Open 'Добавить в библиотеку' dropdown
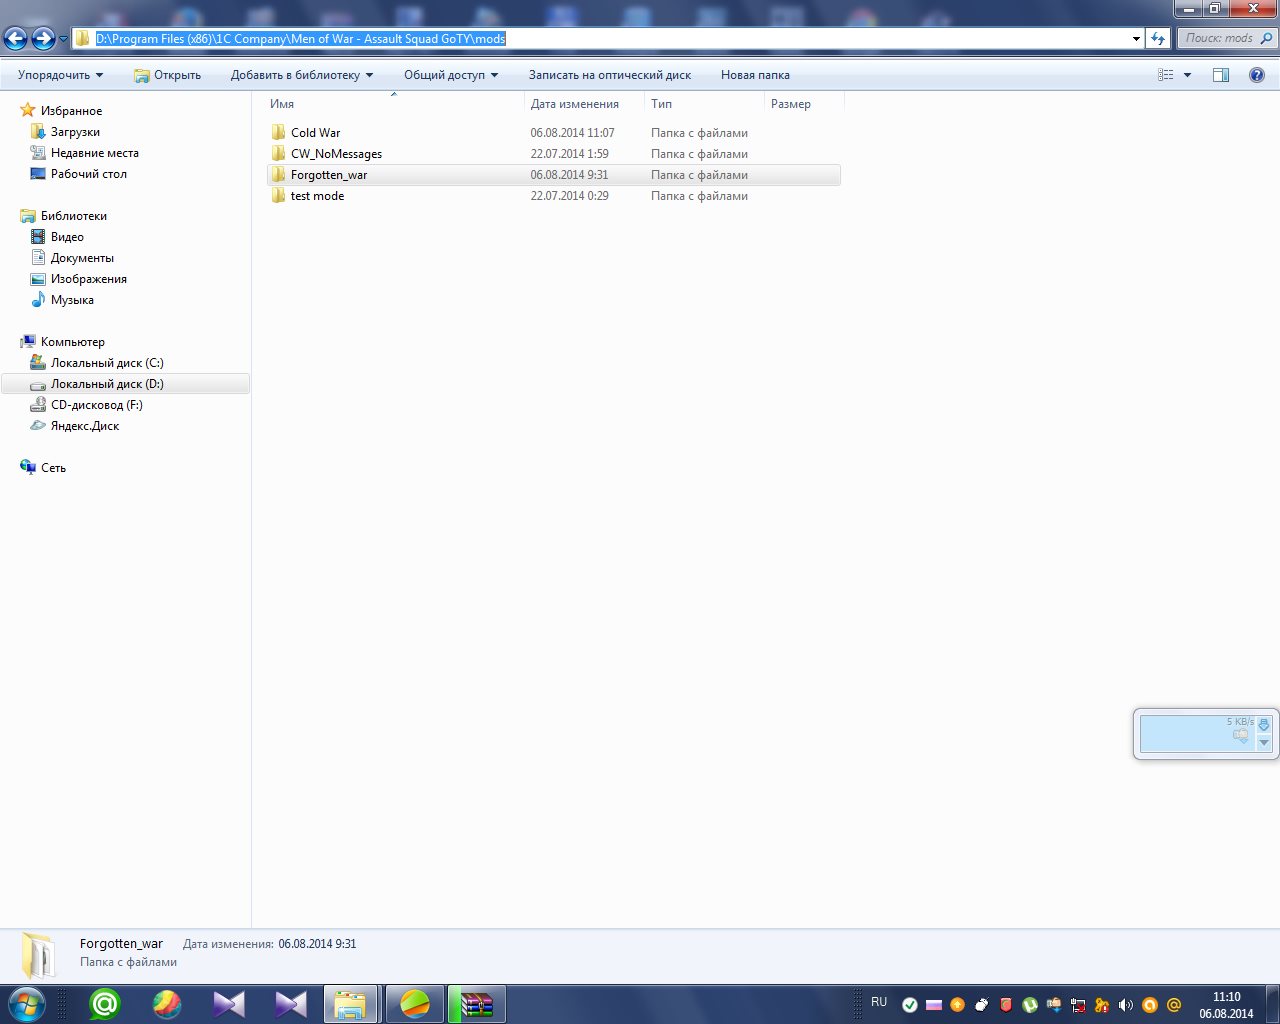 click(x=302, y=75)
